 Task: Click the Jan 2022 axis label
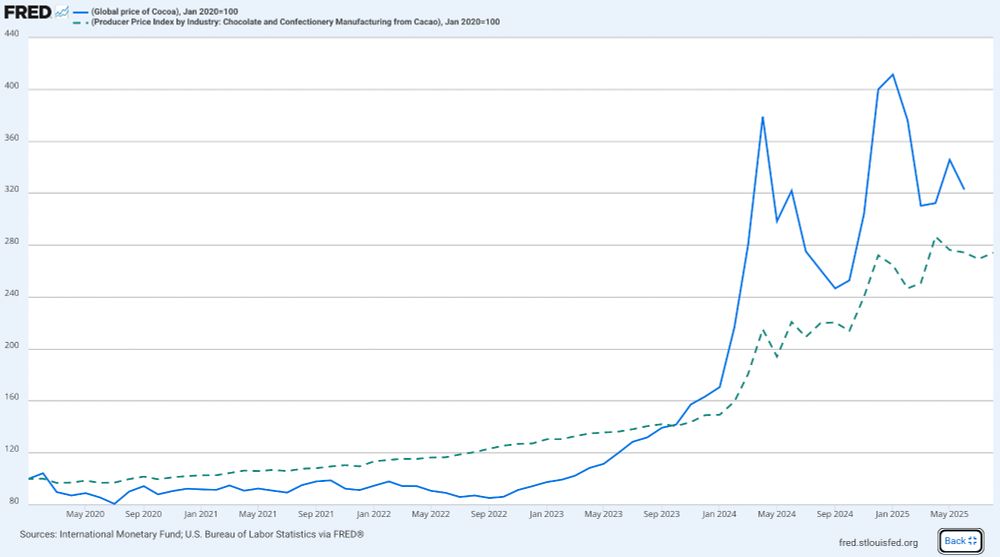click(x=373, y=514)
